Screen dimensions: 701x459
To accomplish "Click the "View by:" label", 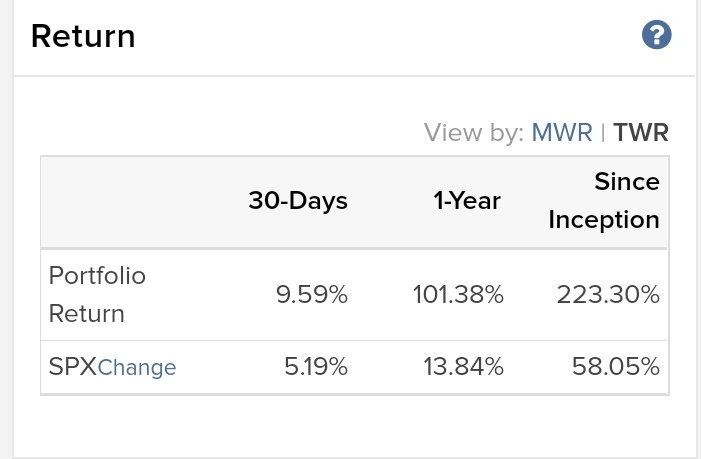I will [x=473, y=132].
